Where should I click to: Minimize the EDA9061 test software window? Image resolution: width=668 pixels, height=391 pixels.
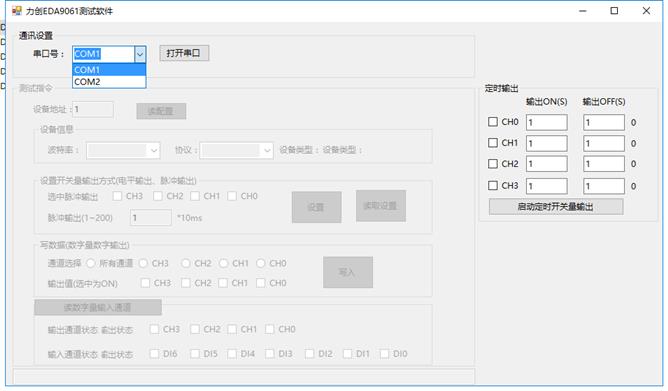pyautogui.click(x=582, y=11)
